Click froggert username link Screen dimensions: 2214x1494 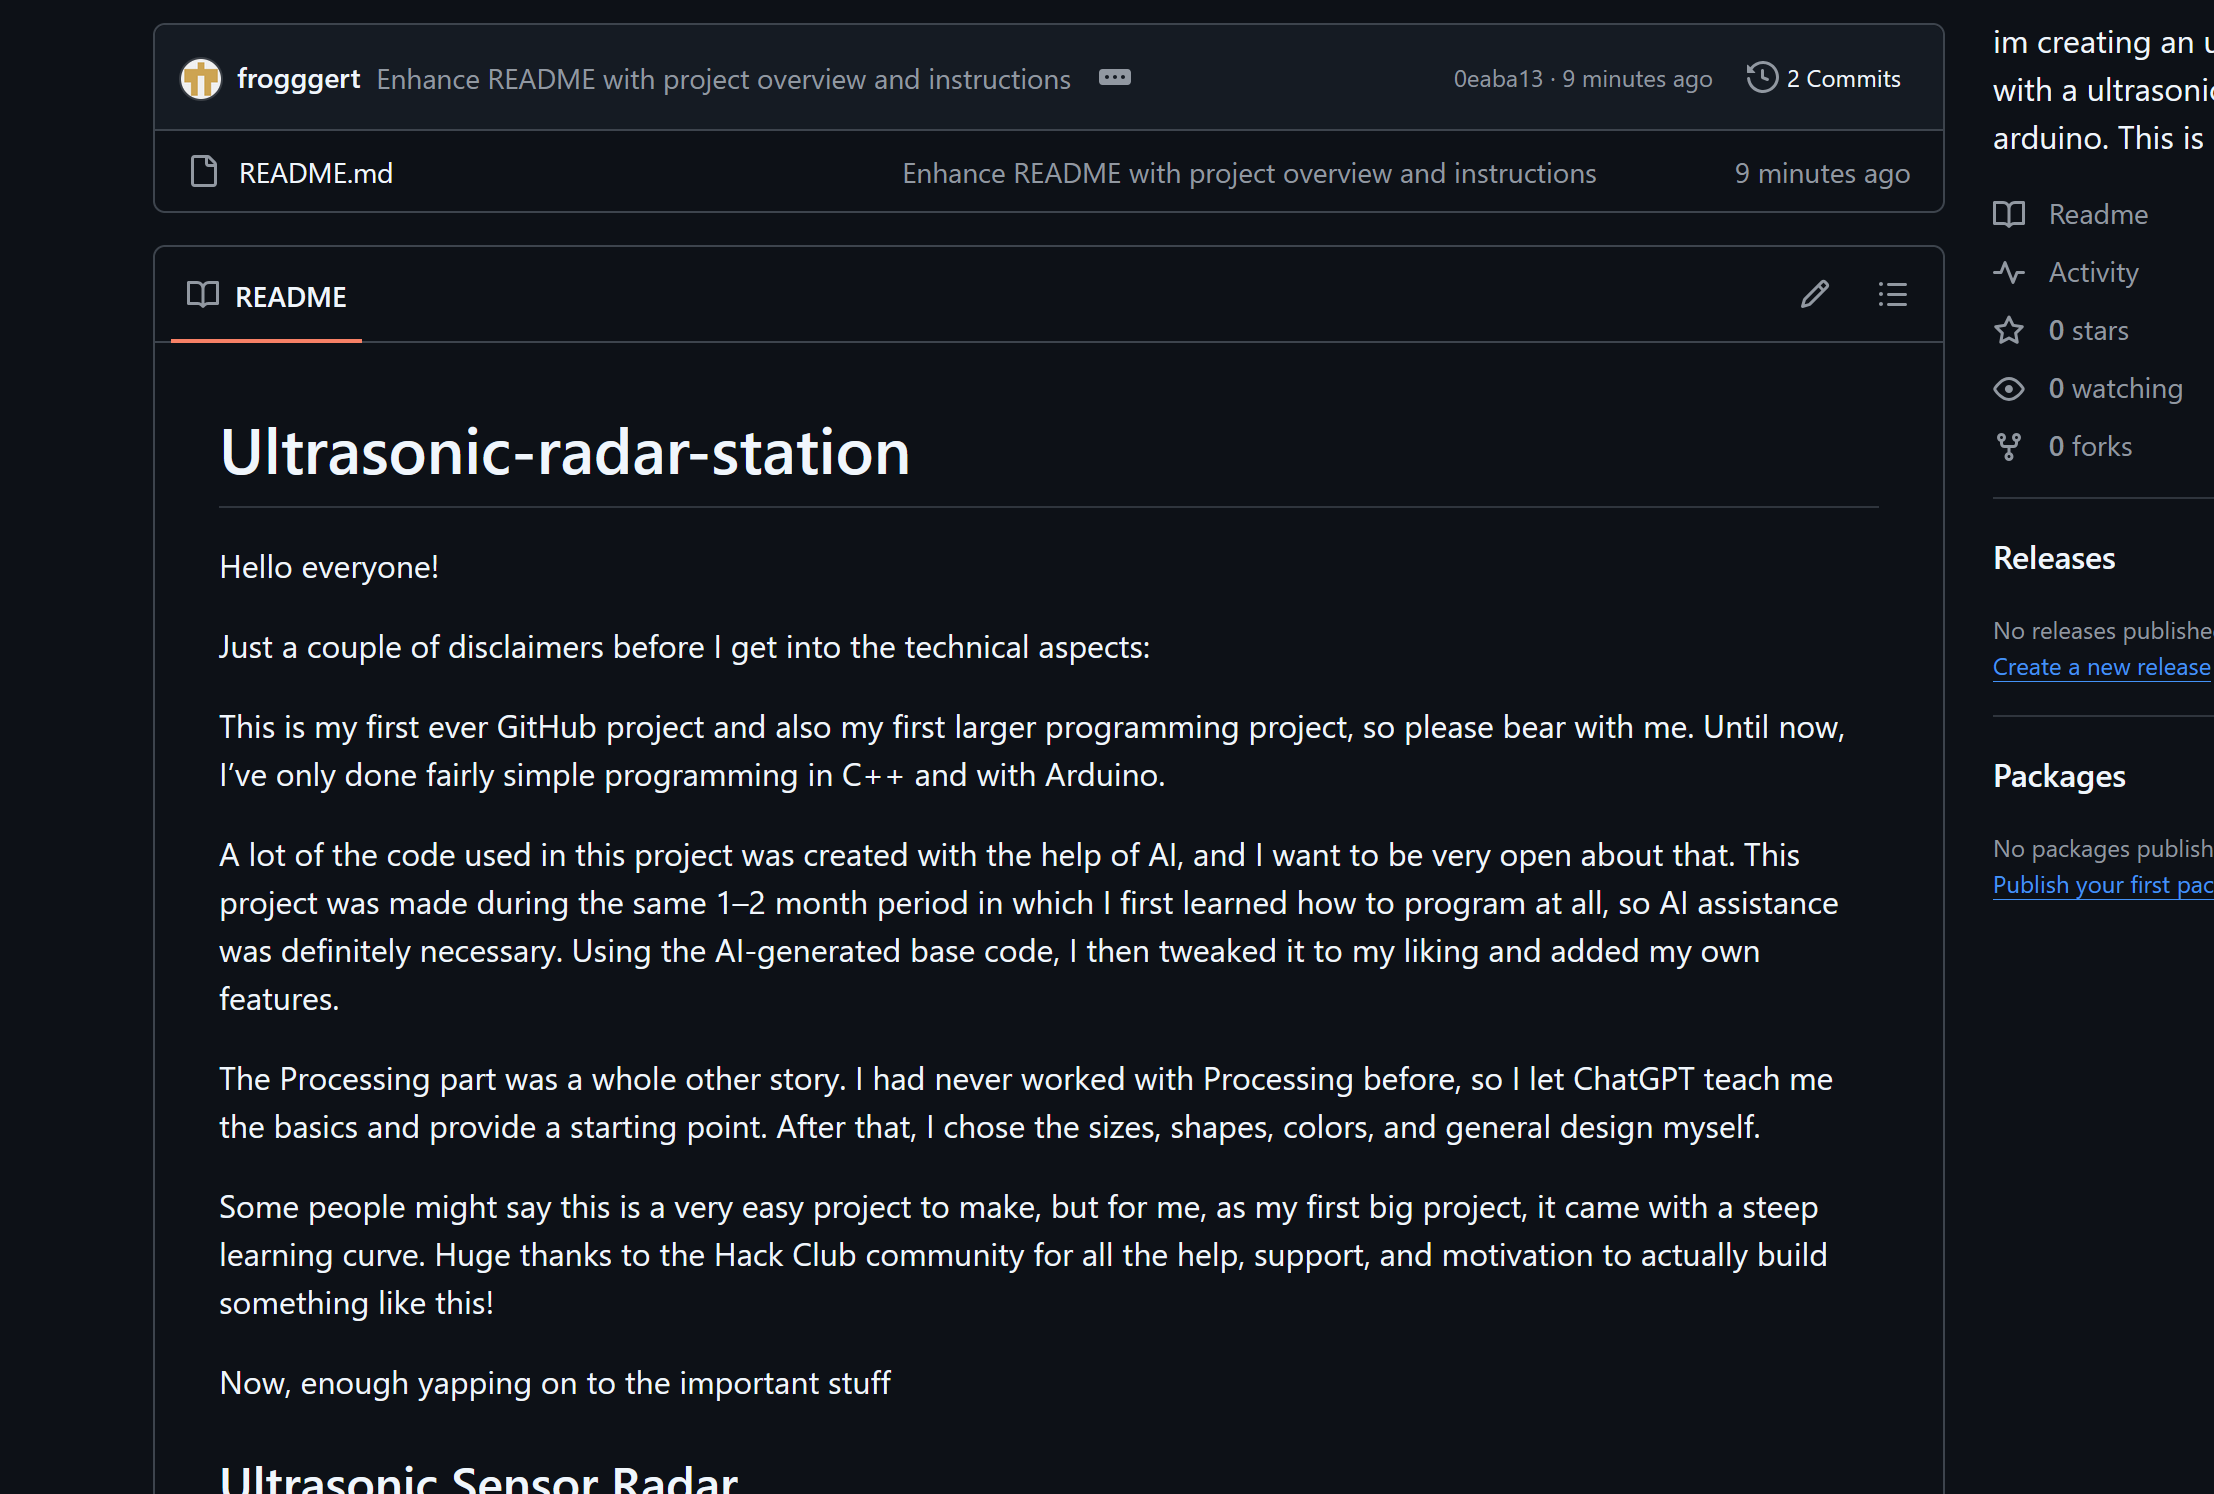coord(298,79)
